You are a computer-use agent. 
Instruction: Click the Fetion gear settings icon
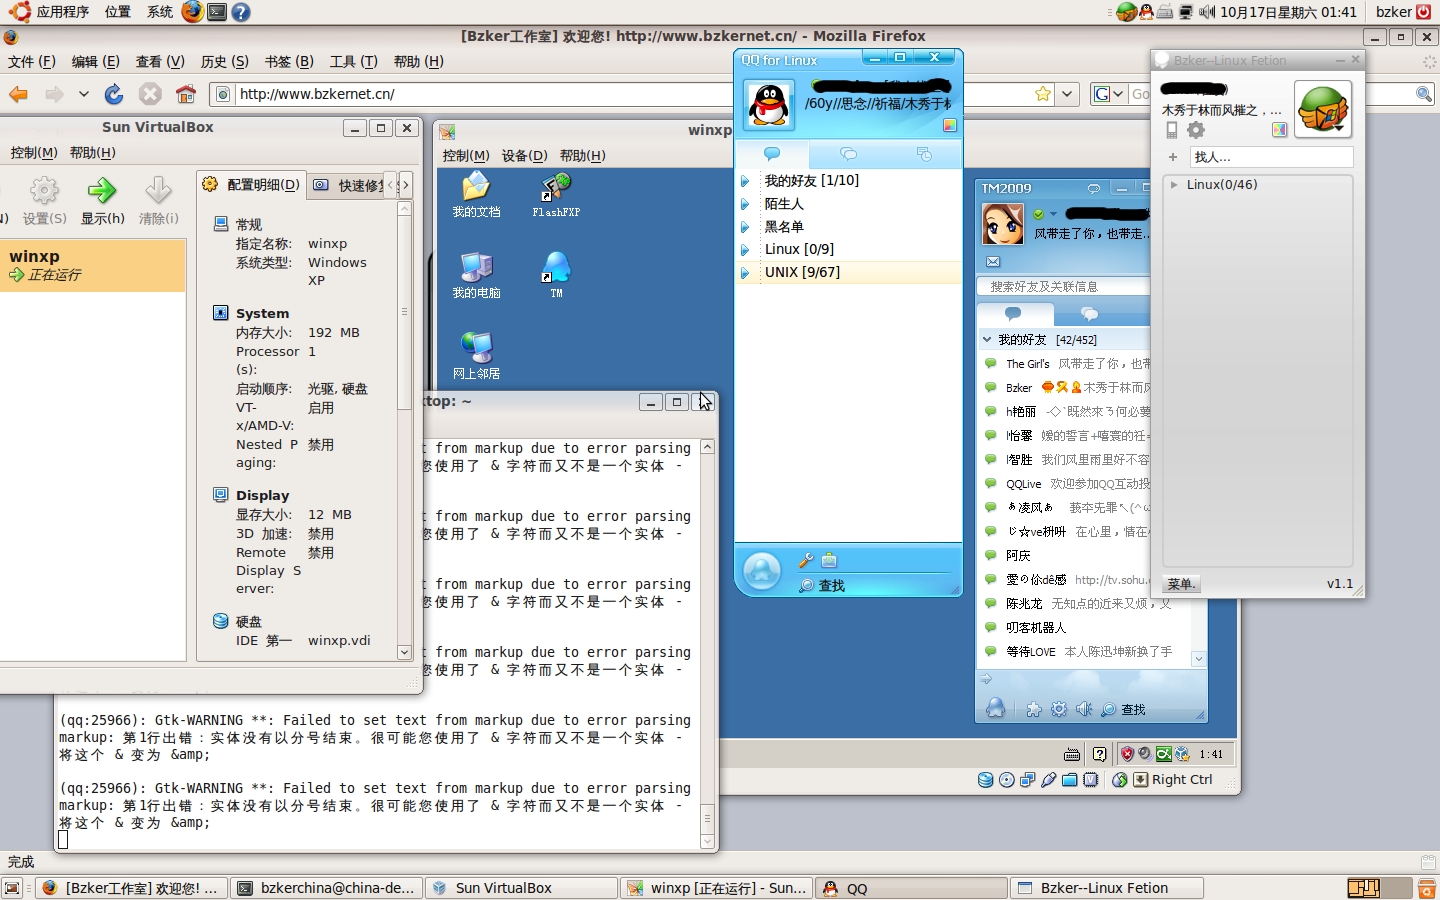[1196, 130]
